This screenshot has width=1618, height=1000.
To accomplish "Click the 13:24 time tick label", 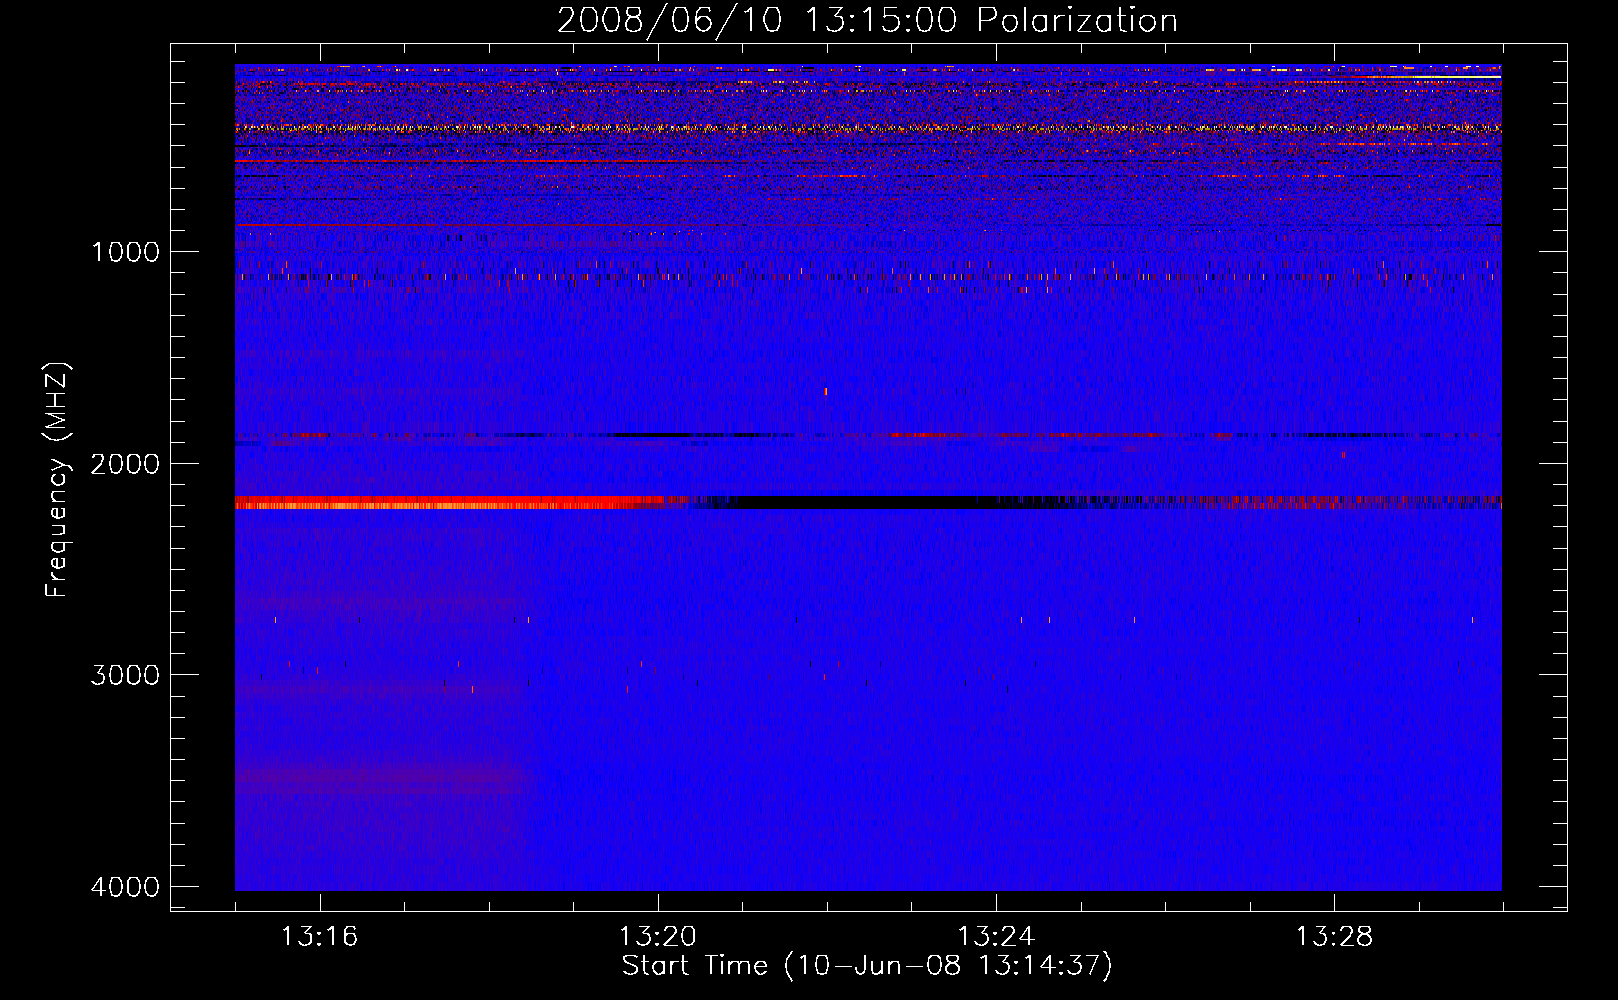I will tap(996, 937).
